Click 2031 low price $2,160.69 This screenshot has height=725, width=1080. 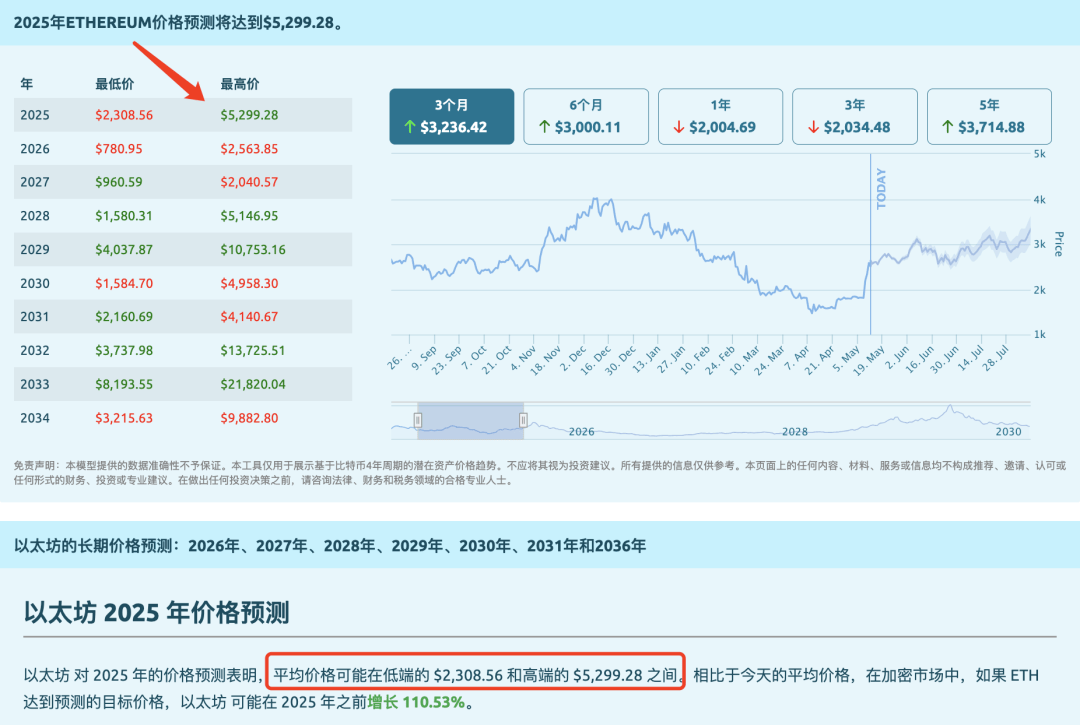pos(124,317)
